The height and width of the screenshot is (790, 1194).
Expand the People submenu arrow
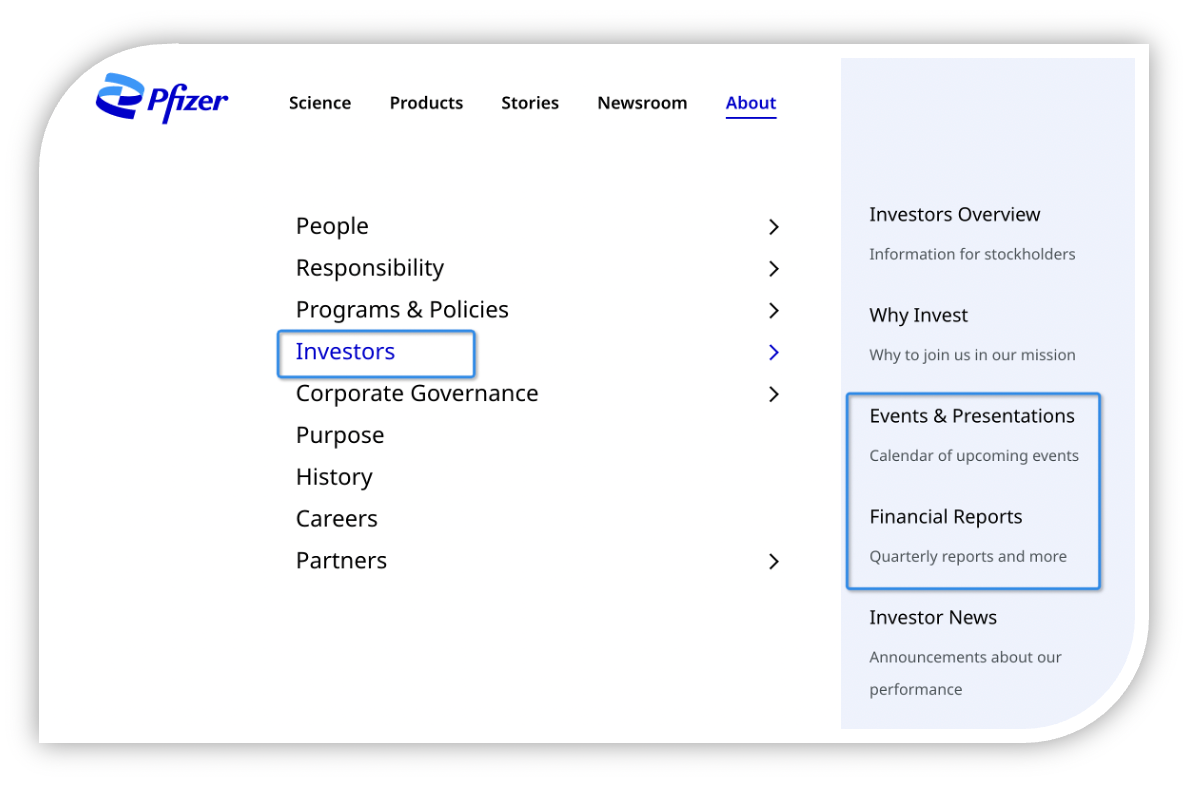[773, 227]
